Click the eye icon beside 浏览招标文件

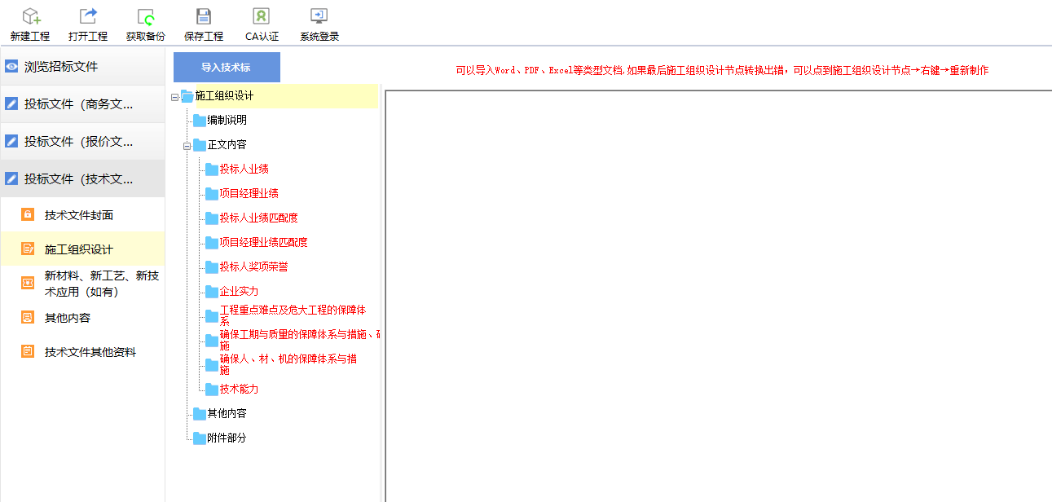coord(12,67)
